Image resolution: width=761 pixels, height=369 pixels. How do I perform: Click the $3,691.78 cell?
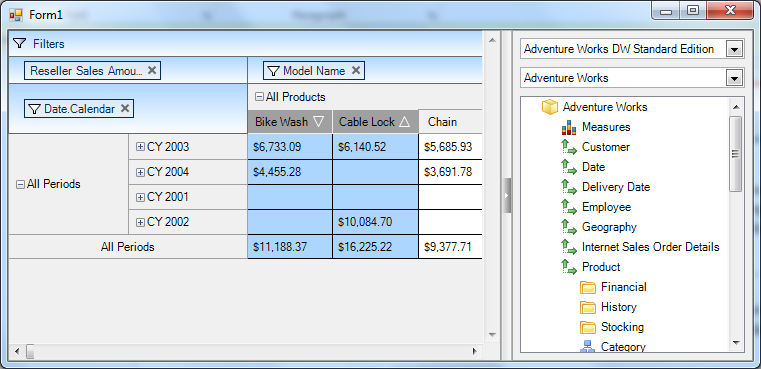click(x=450, y=172)
